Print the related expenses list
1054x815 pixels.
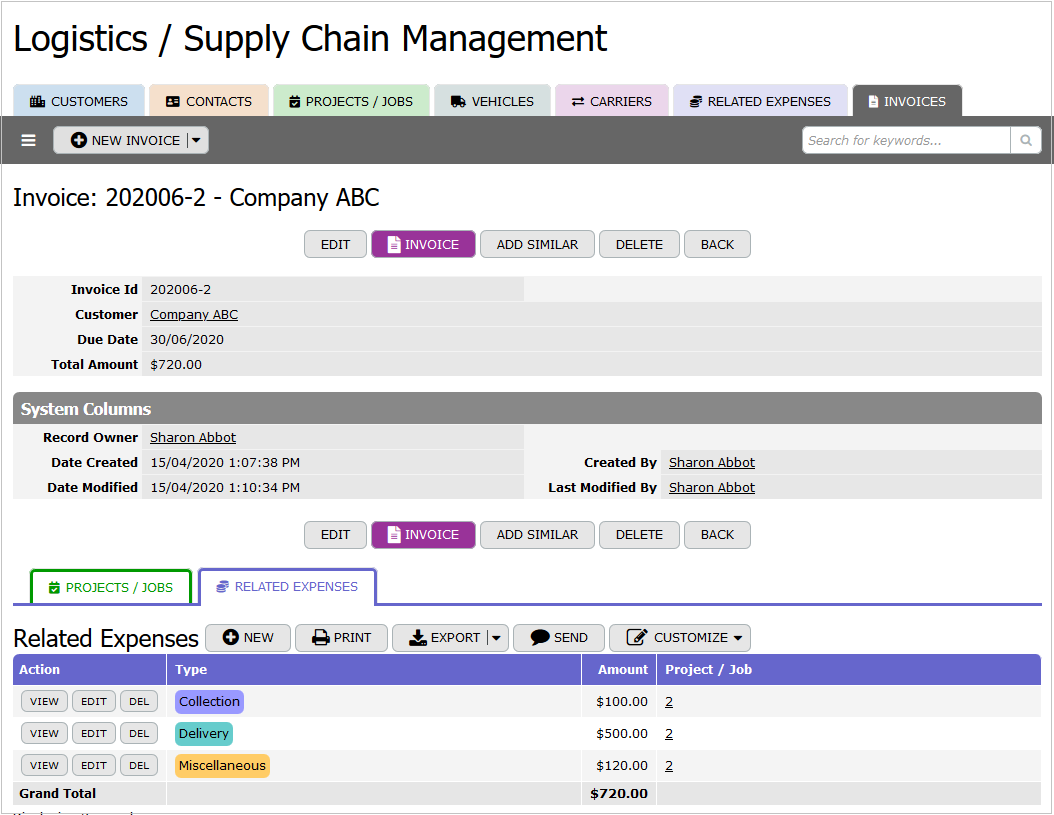[341, 637]
